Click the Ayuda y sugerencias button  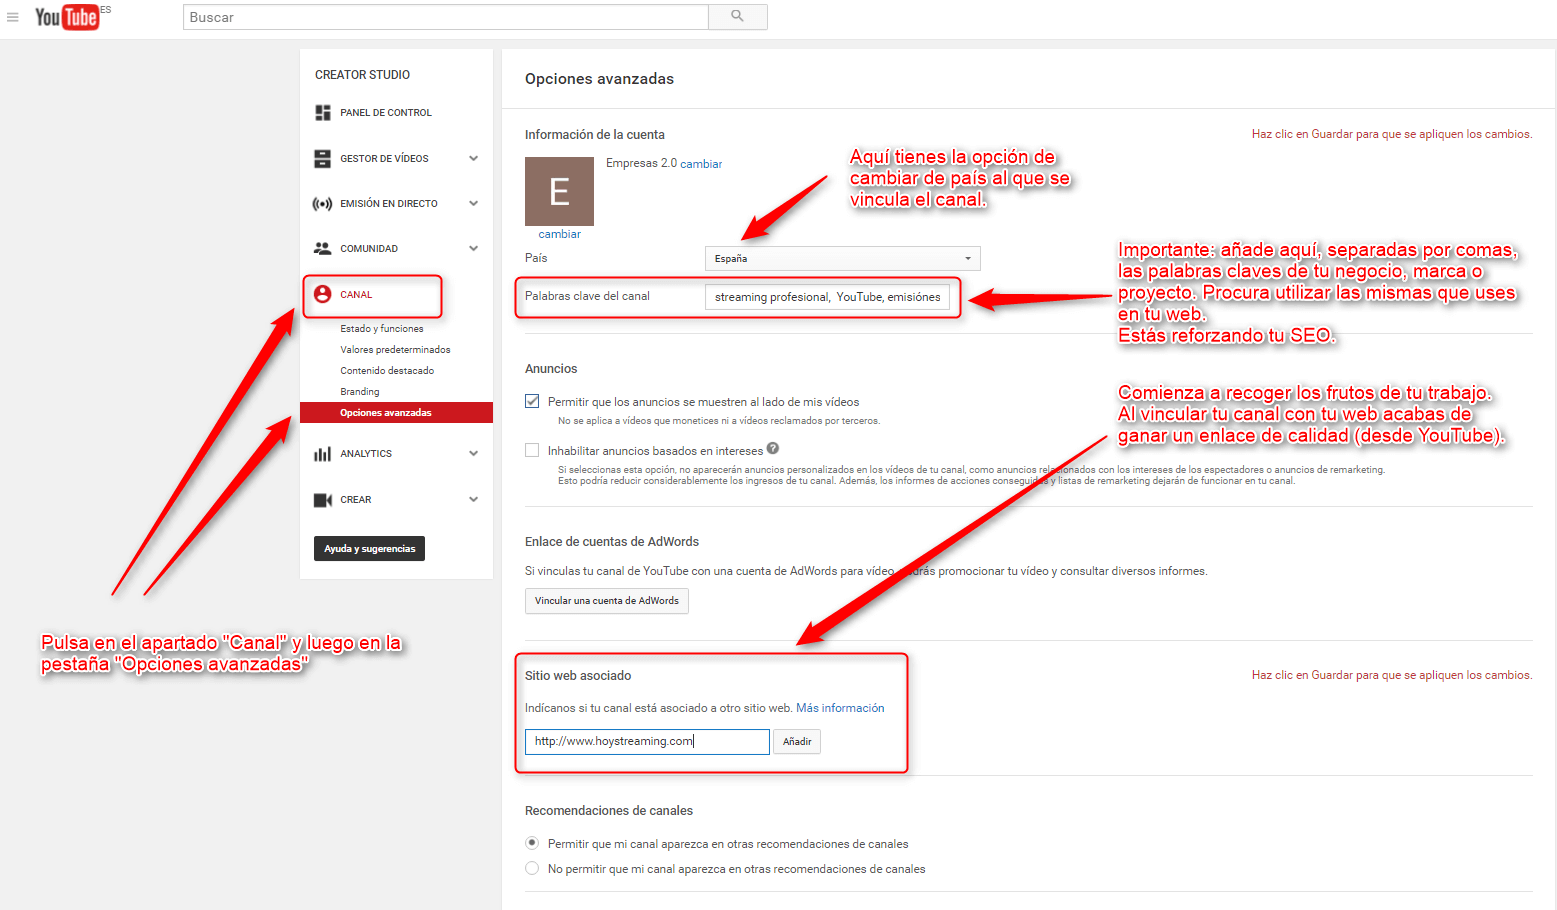pyautogui.click(x=369, y=549)
